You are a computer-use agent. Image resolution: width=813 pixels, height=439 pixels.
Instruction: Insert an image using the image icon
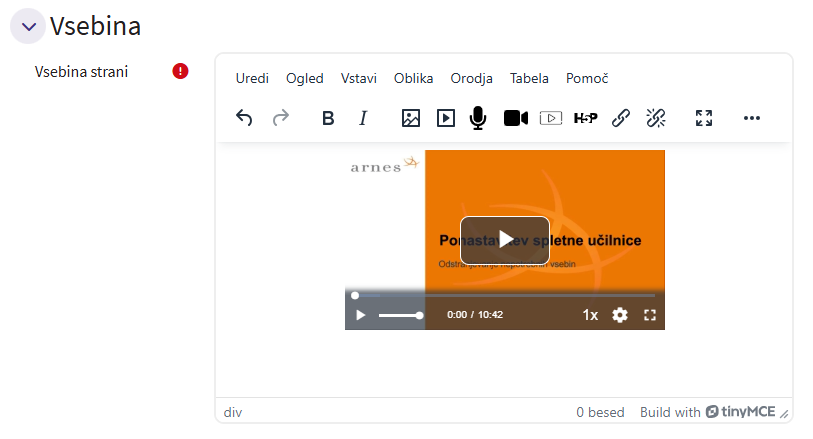410,118
